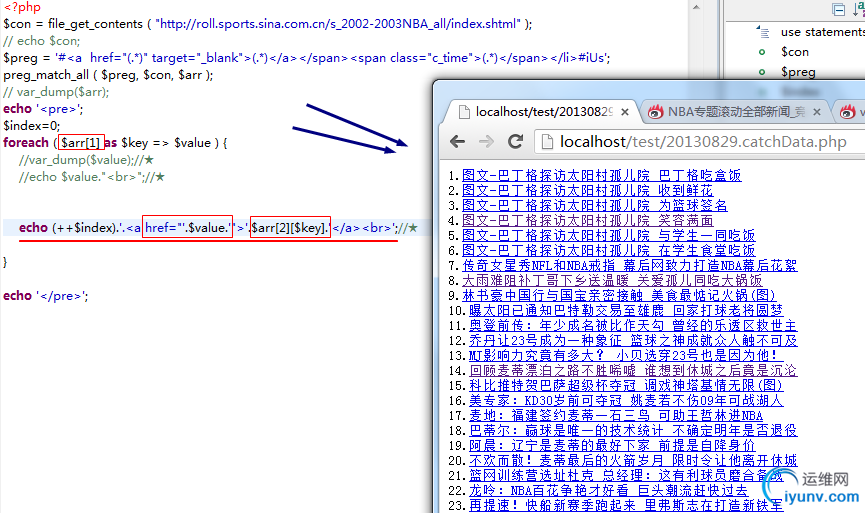Open link 8 大雨难阻补丁哥下乡送温暖
Screen dimensions: 865x513
[612, 280]
